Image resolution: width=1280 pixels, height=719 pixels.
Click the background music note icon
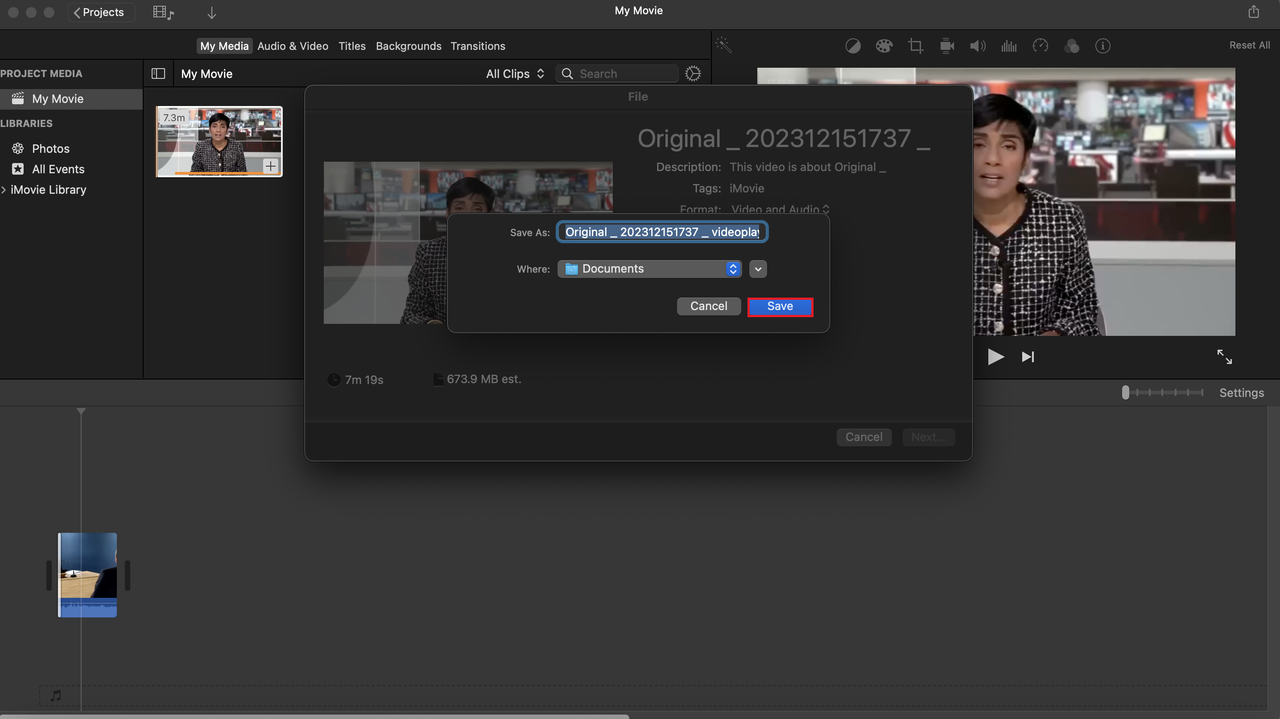[56, 695]
